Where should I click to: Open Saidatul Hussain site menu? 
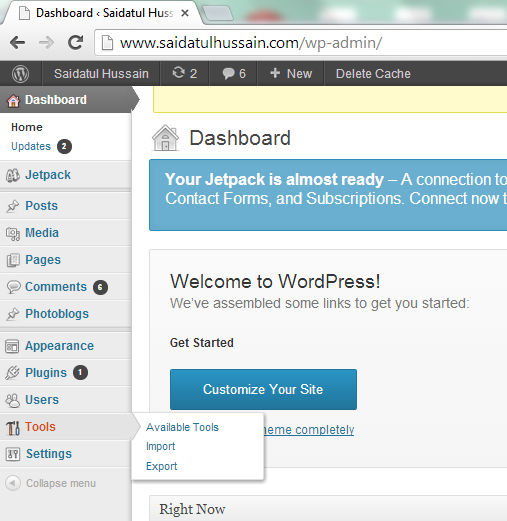(101, 74)
